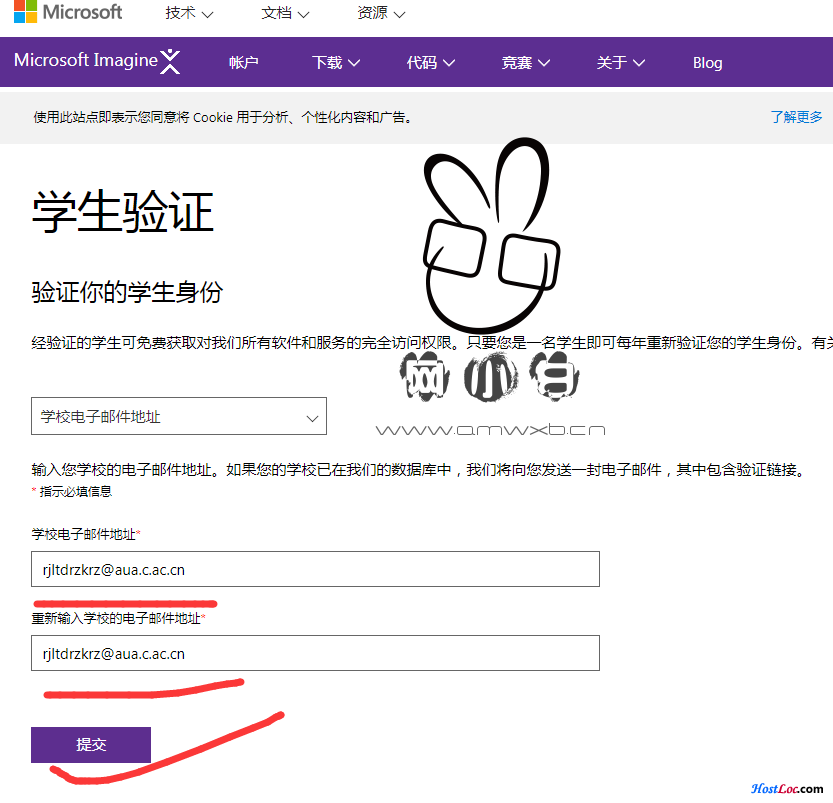Image resolution: width=833 pixels, height=803 pixels.
Task: Open the 竞赛 dropdown
Action: coord(525,62)
